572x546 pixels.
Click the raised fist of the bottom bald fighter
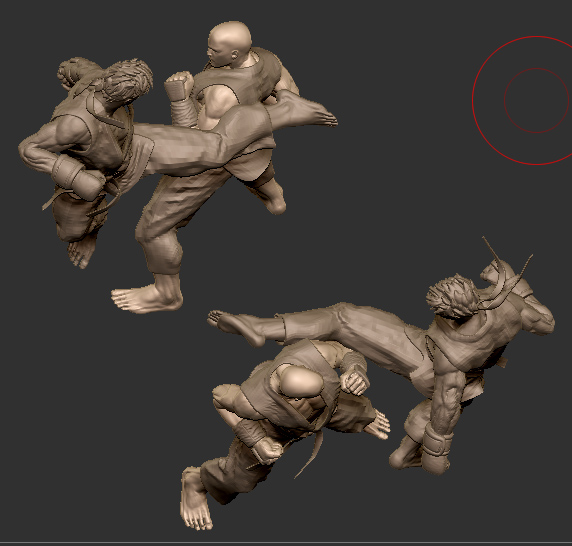354,381
